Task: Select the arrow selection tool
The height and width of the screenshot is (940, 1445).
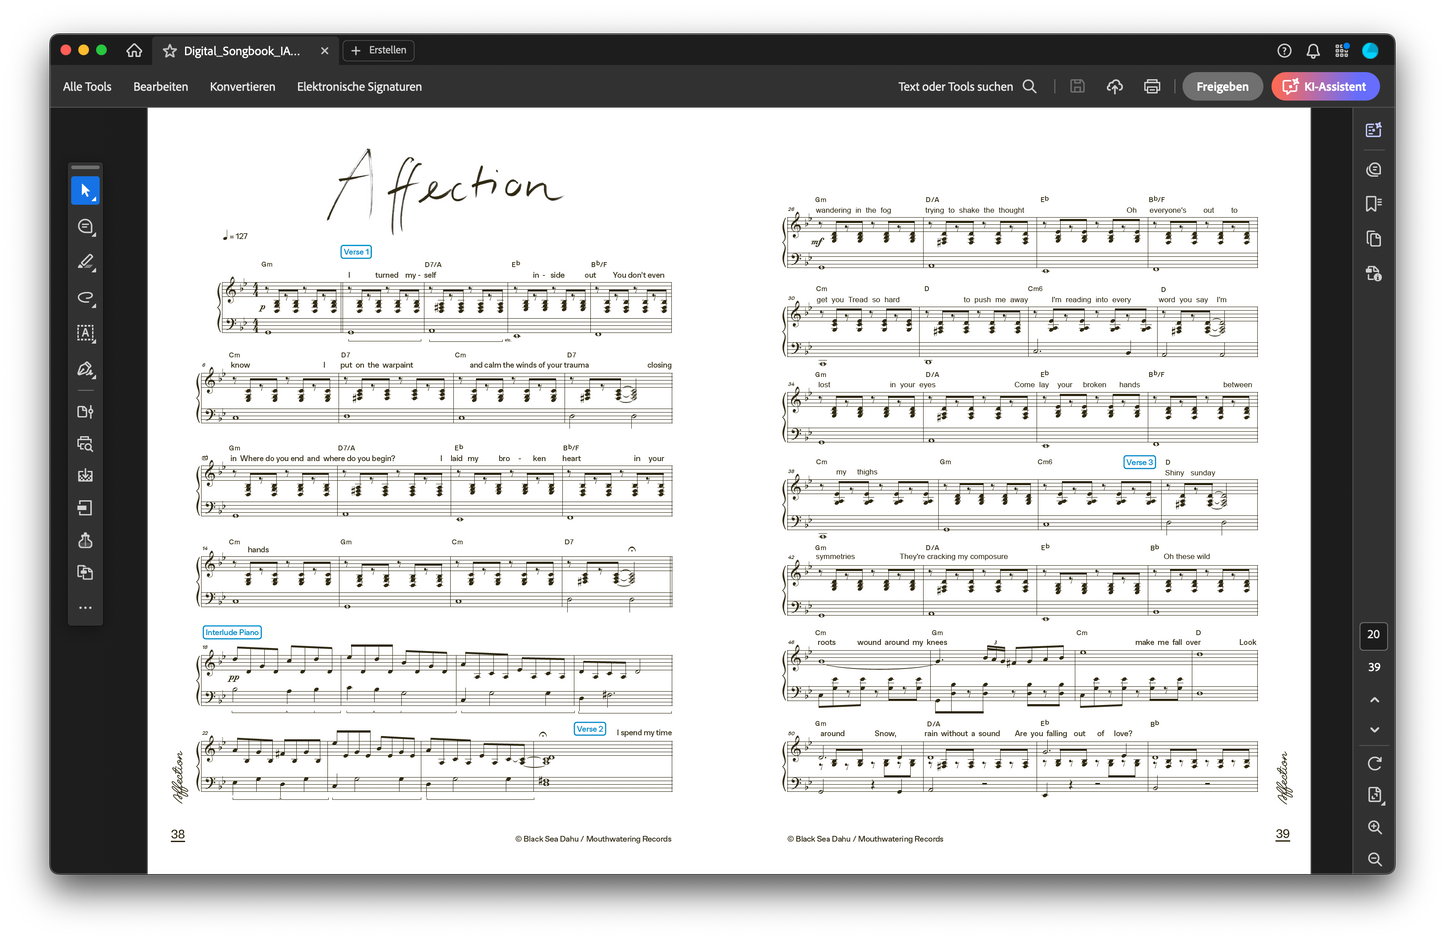Action: point(85,190)
